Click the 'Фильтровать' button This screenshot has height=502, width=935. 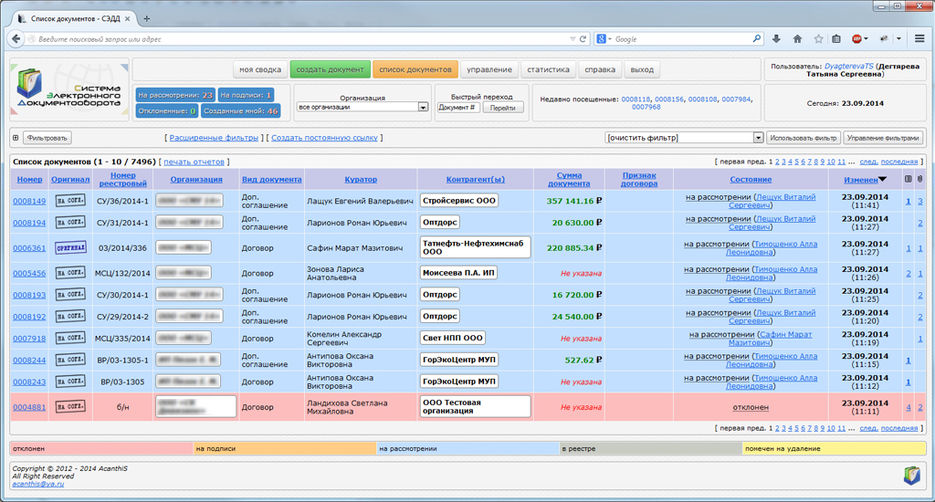(x=47, y=138)
